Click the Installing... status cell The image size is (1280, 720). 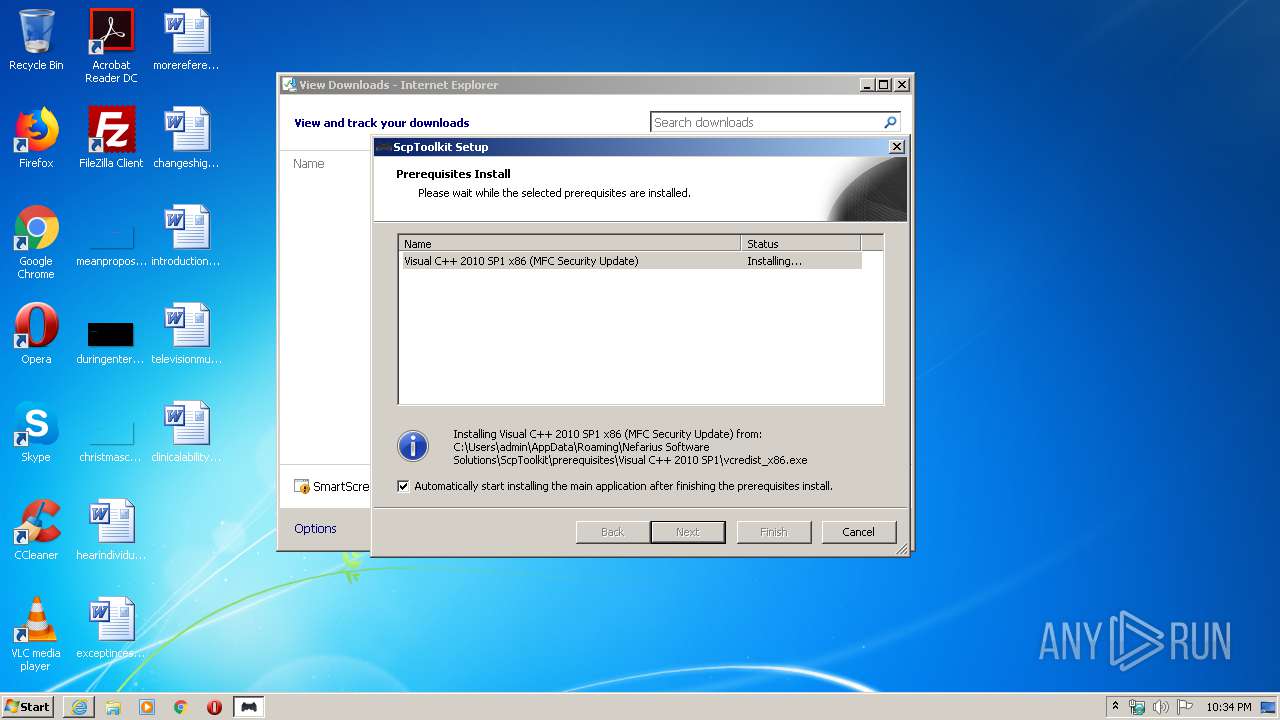pos(774,261)
